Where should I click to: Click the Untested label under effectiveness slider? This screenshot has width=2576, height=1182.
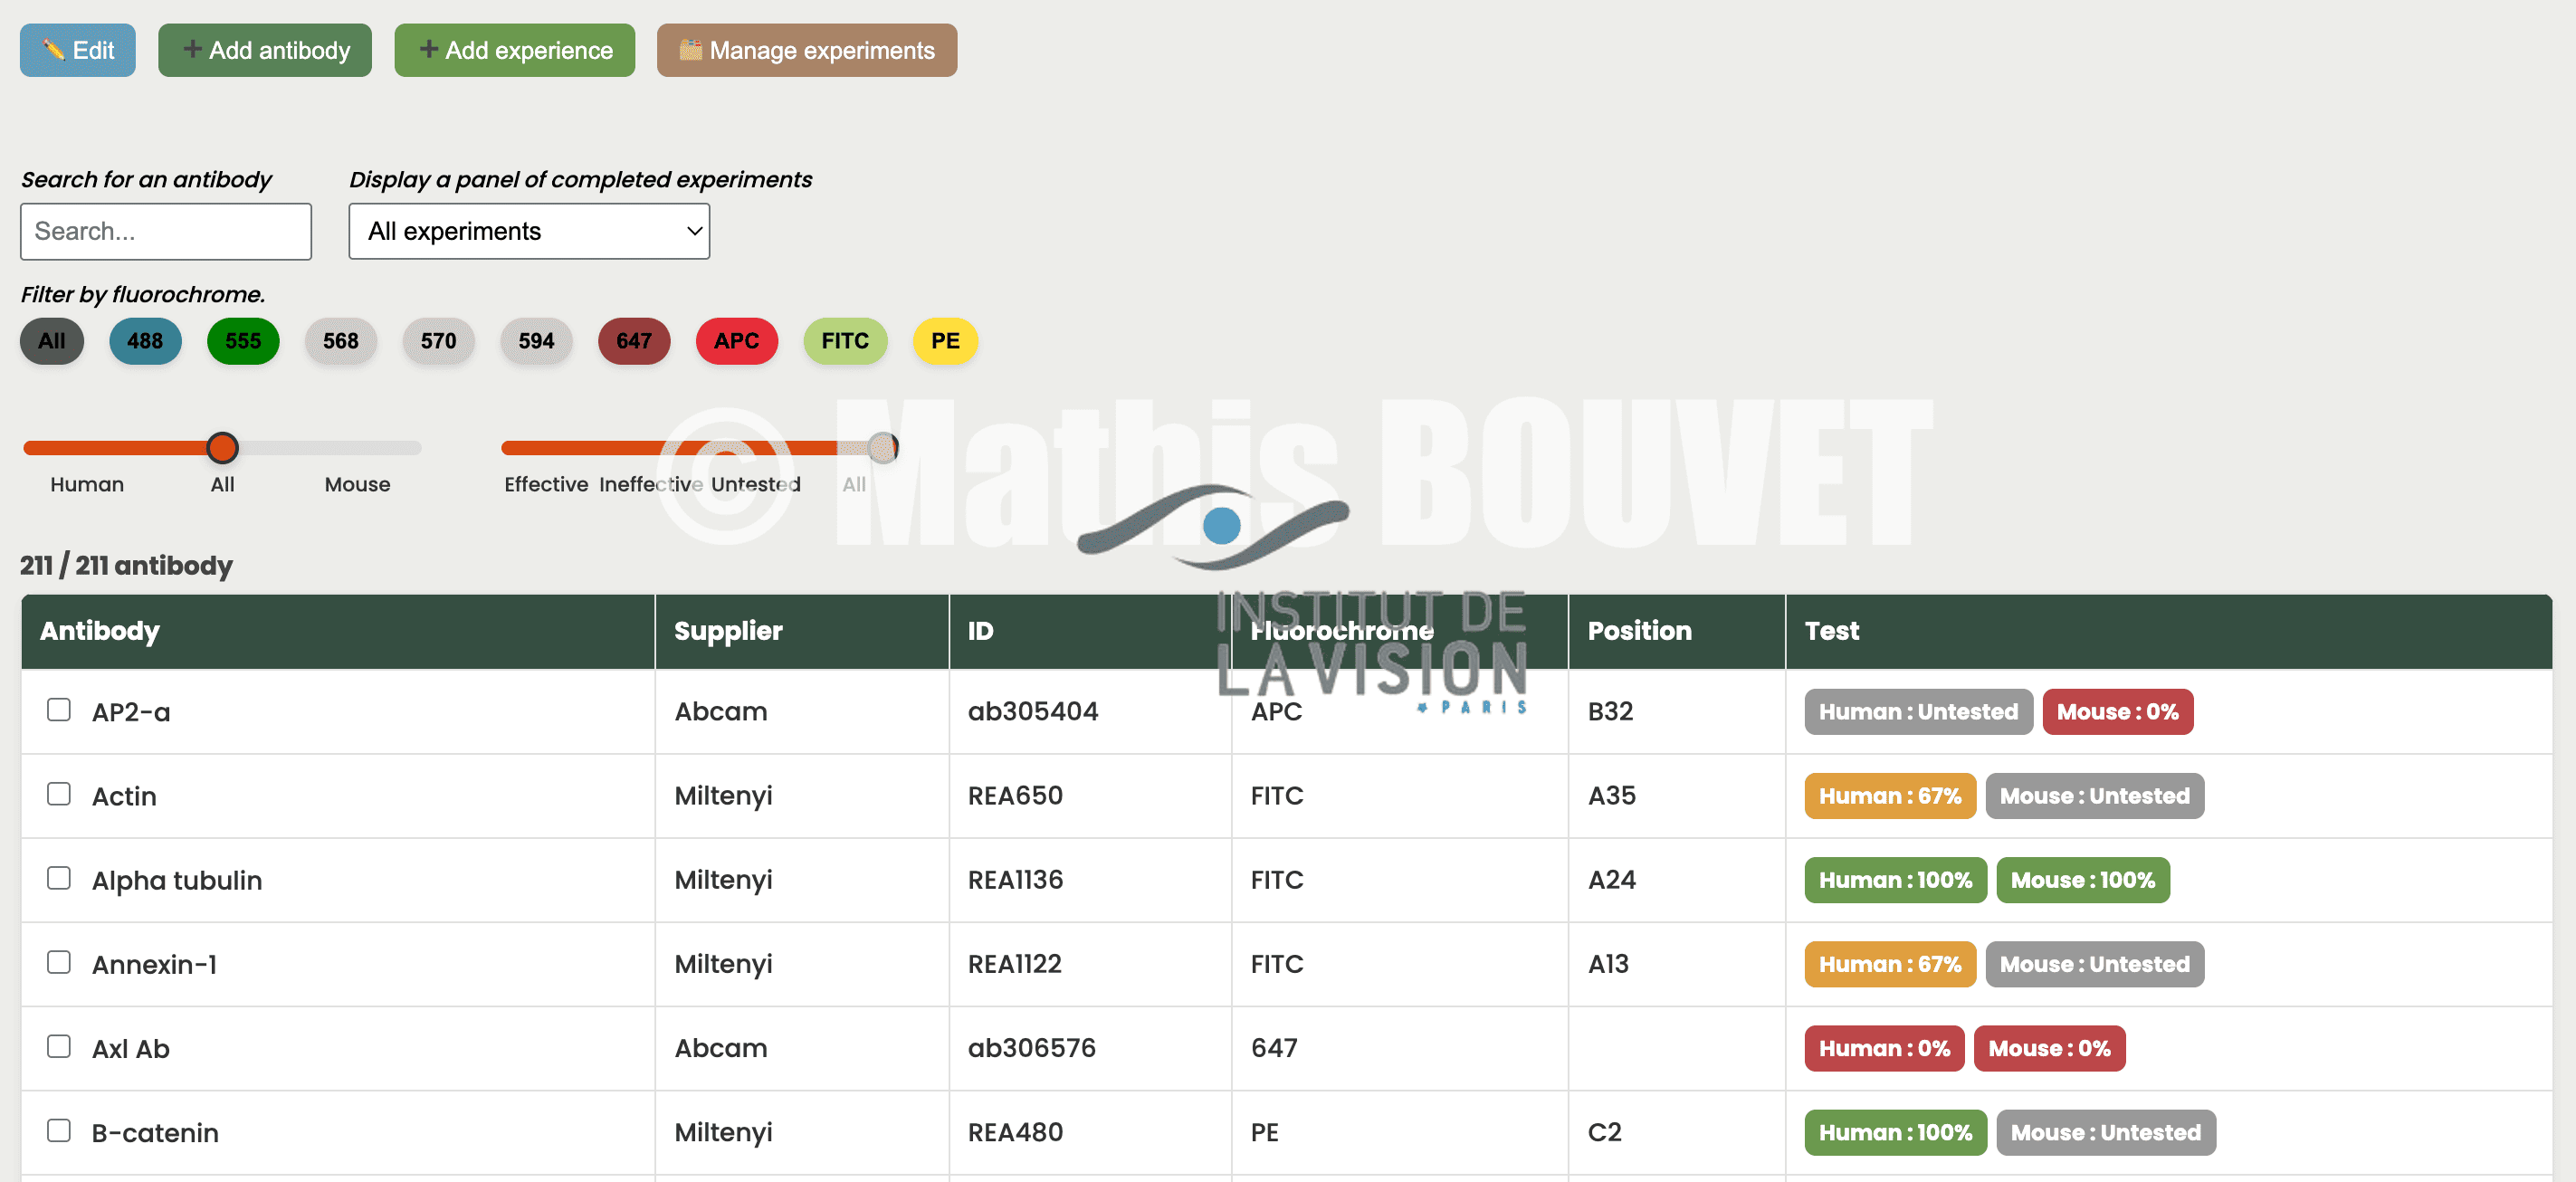756,484
